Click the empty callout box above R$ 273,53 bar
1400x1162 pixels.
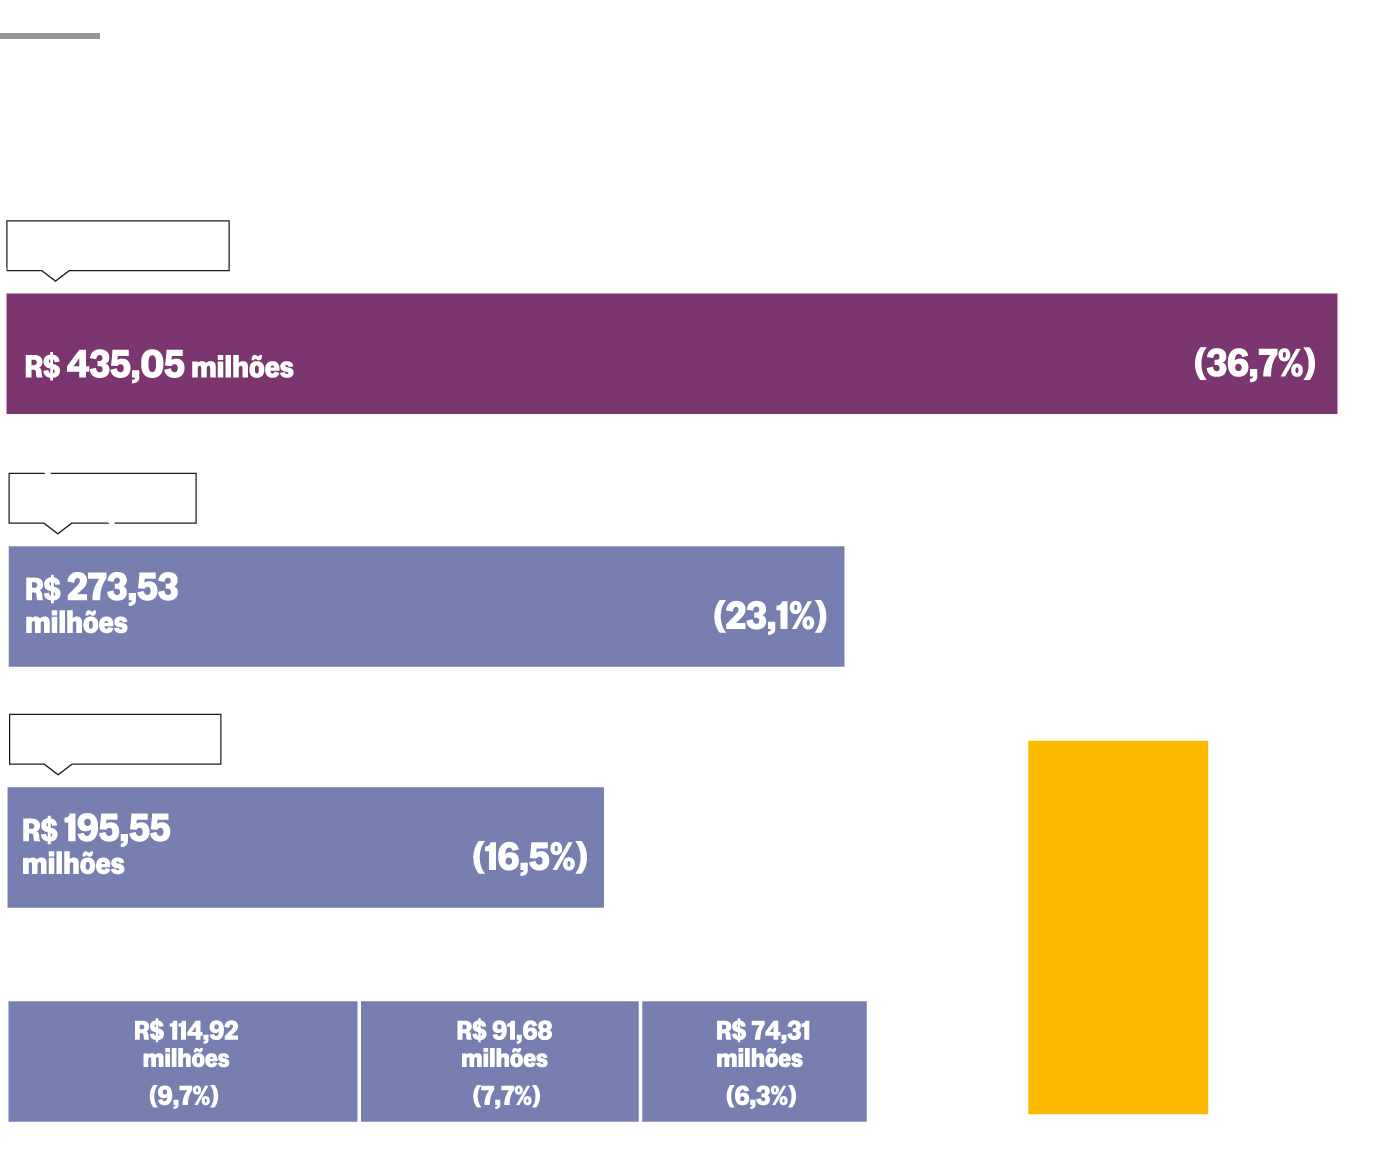(102, 498)
